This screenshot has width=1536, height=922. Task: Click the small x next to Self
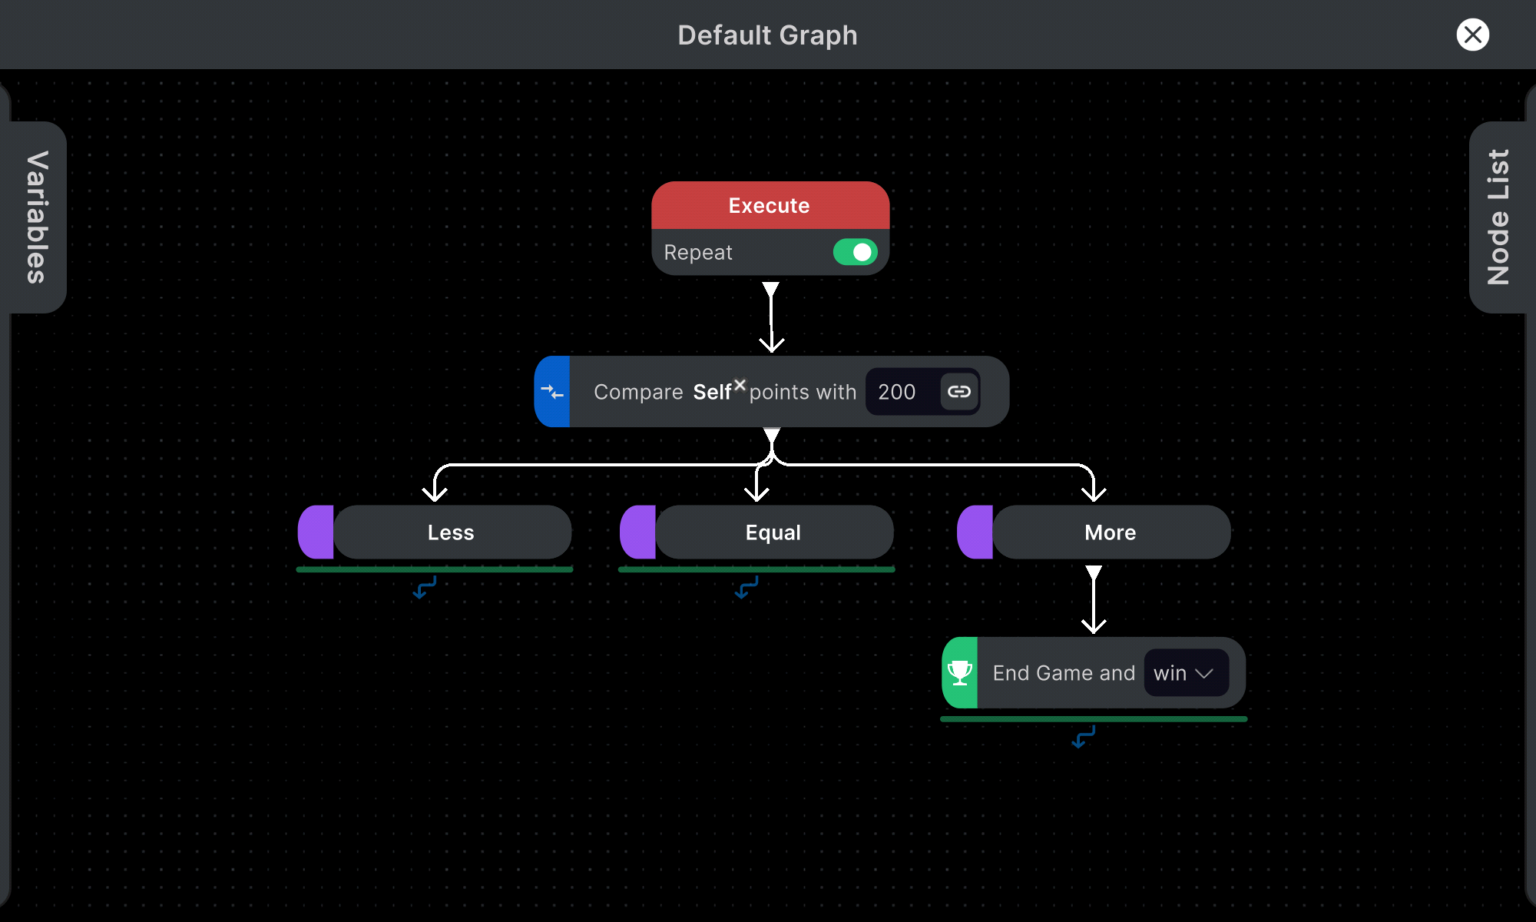pyautogui.click(x=740, y=385)
